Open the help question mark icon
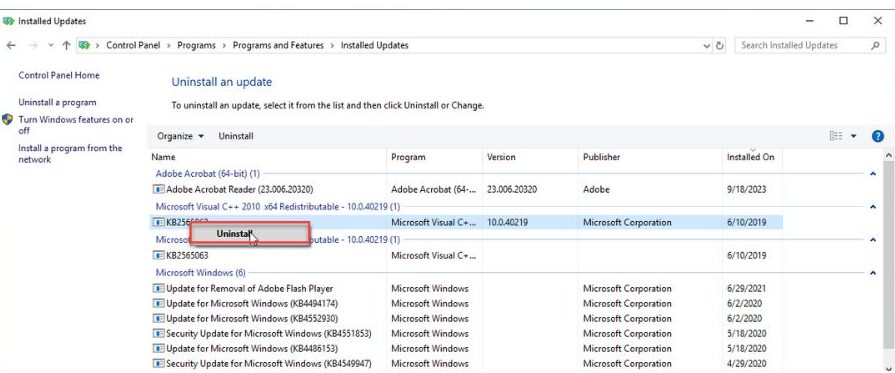895x373 pixels. (x=878, y=136)
